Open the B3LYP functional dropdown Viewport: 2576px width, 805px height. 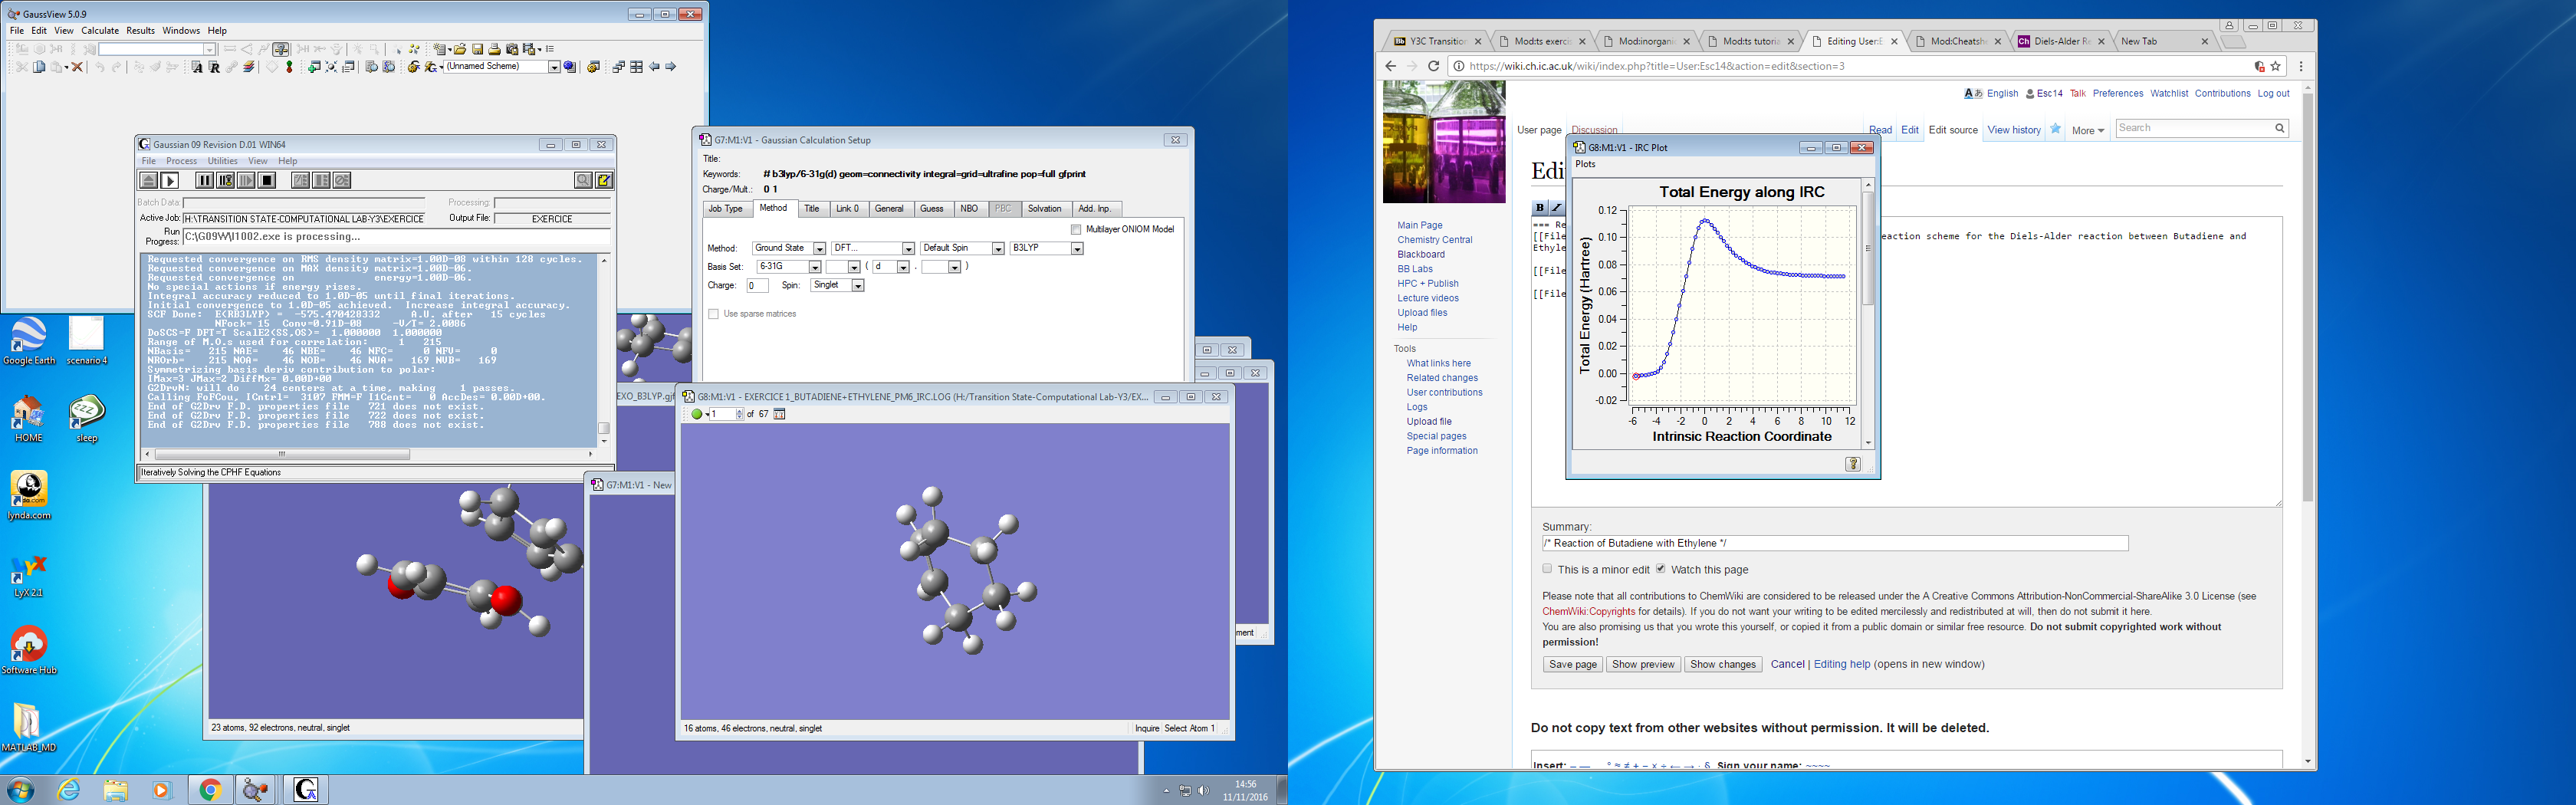point(1076,249)
